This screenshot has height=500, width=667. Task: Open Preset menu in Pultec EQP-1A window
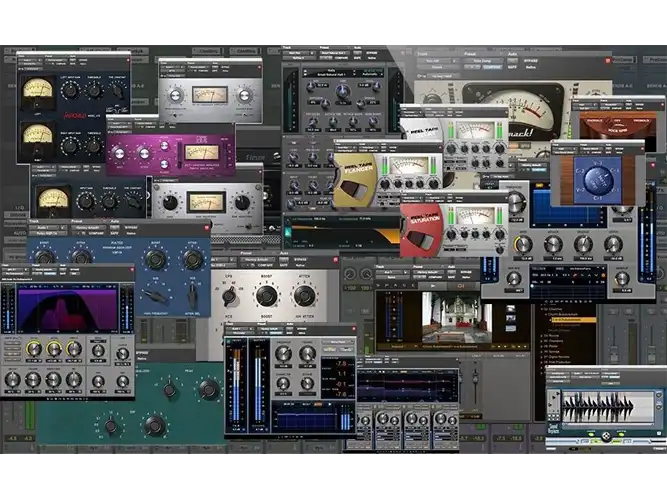coord(87,228)
